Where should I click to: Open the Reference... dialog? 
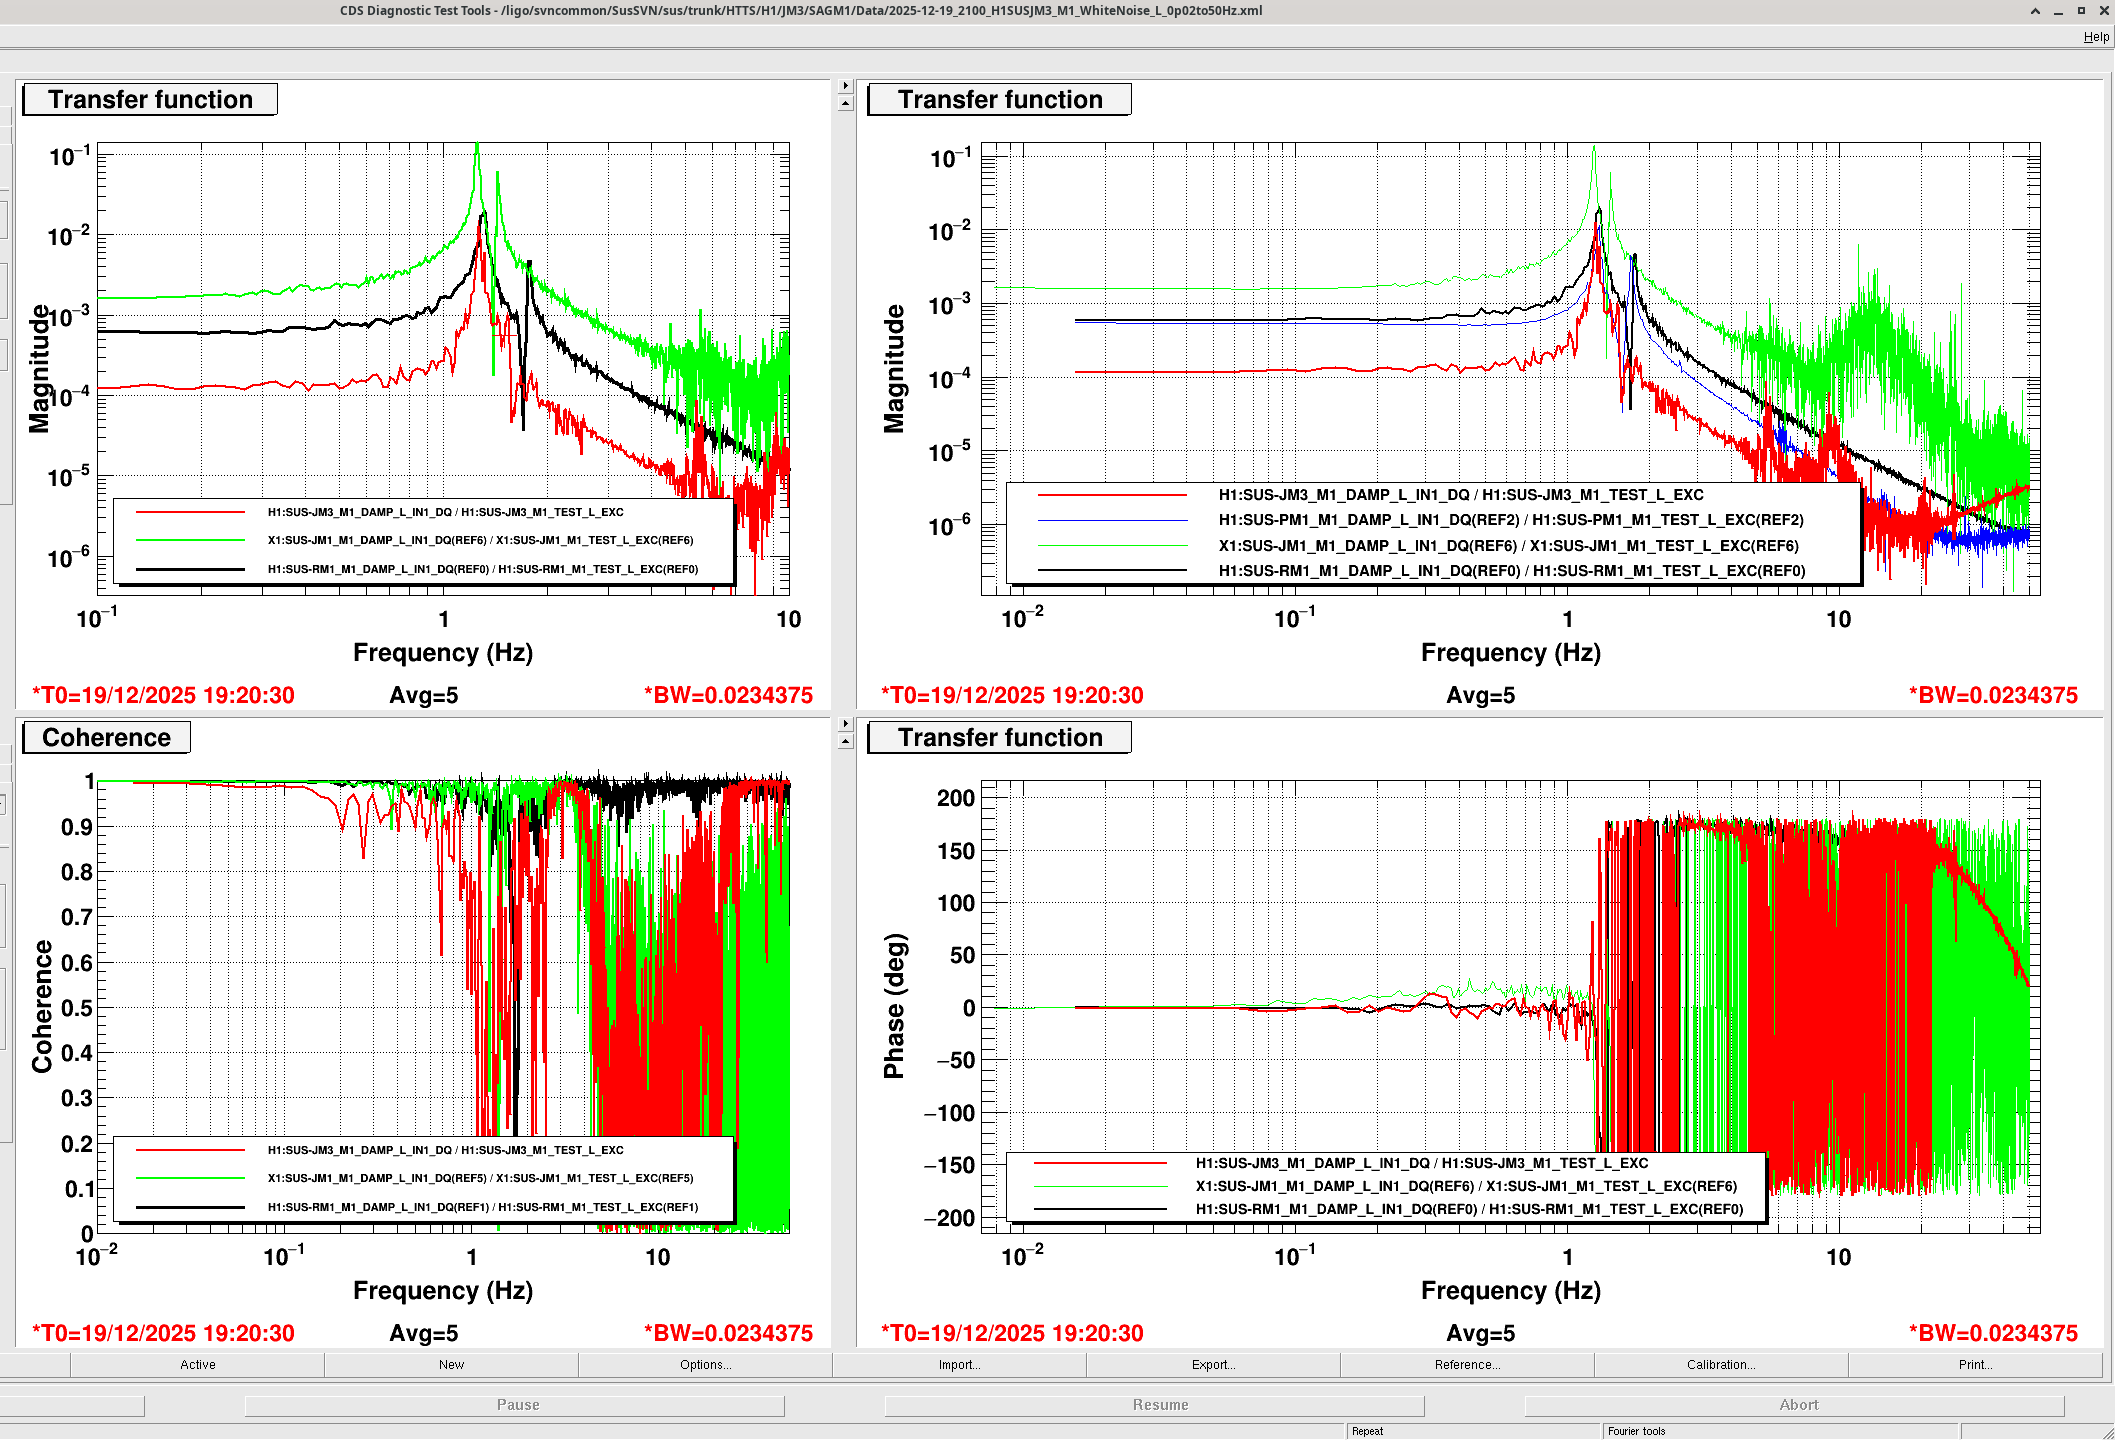pos(1467,1364)
